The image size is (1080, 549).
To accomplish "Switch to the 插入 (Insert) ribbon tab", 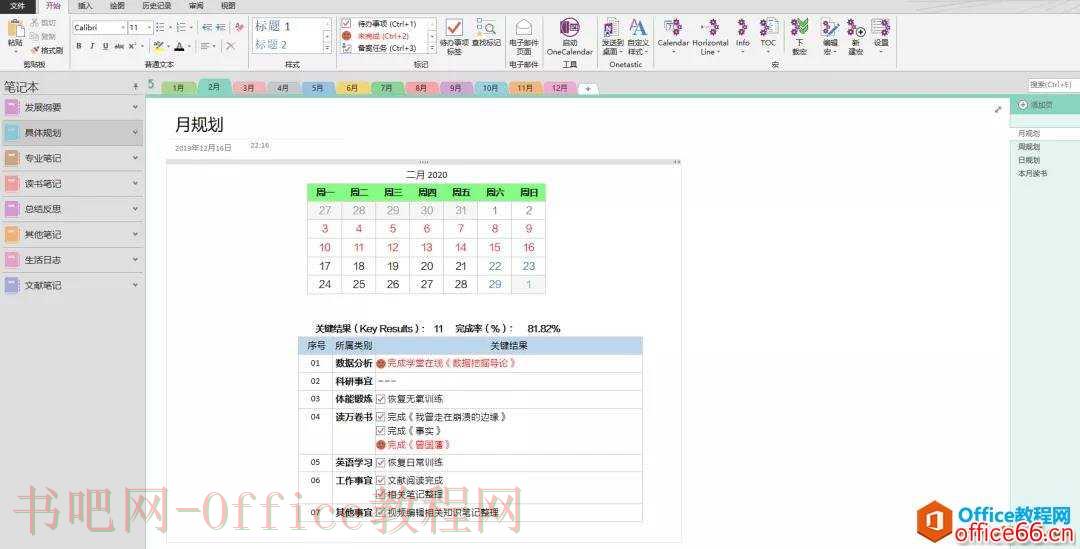I will (85, 6).
